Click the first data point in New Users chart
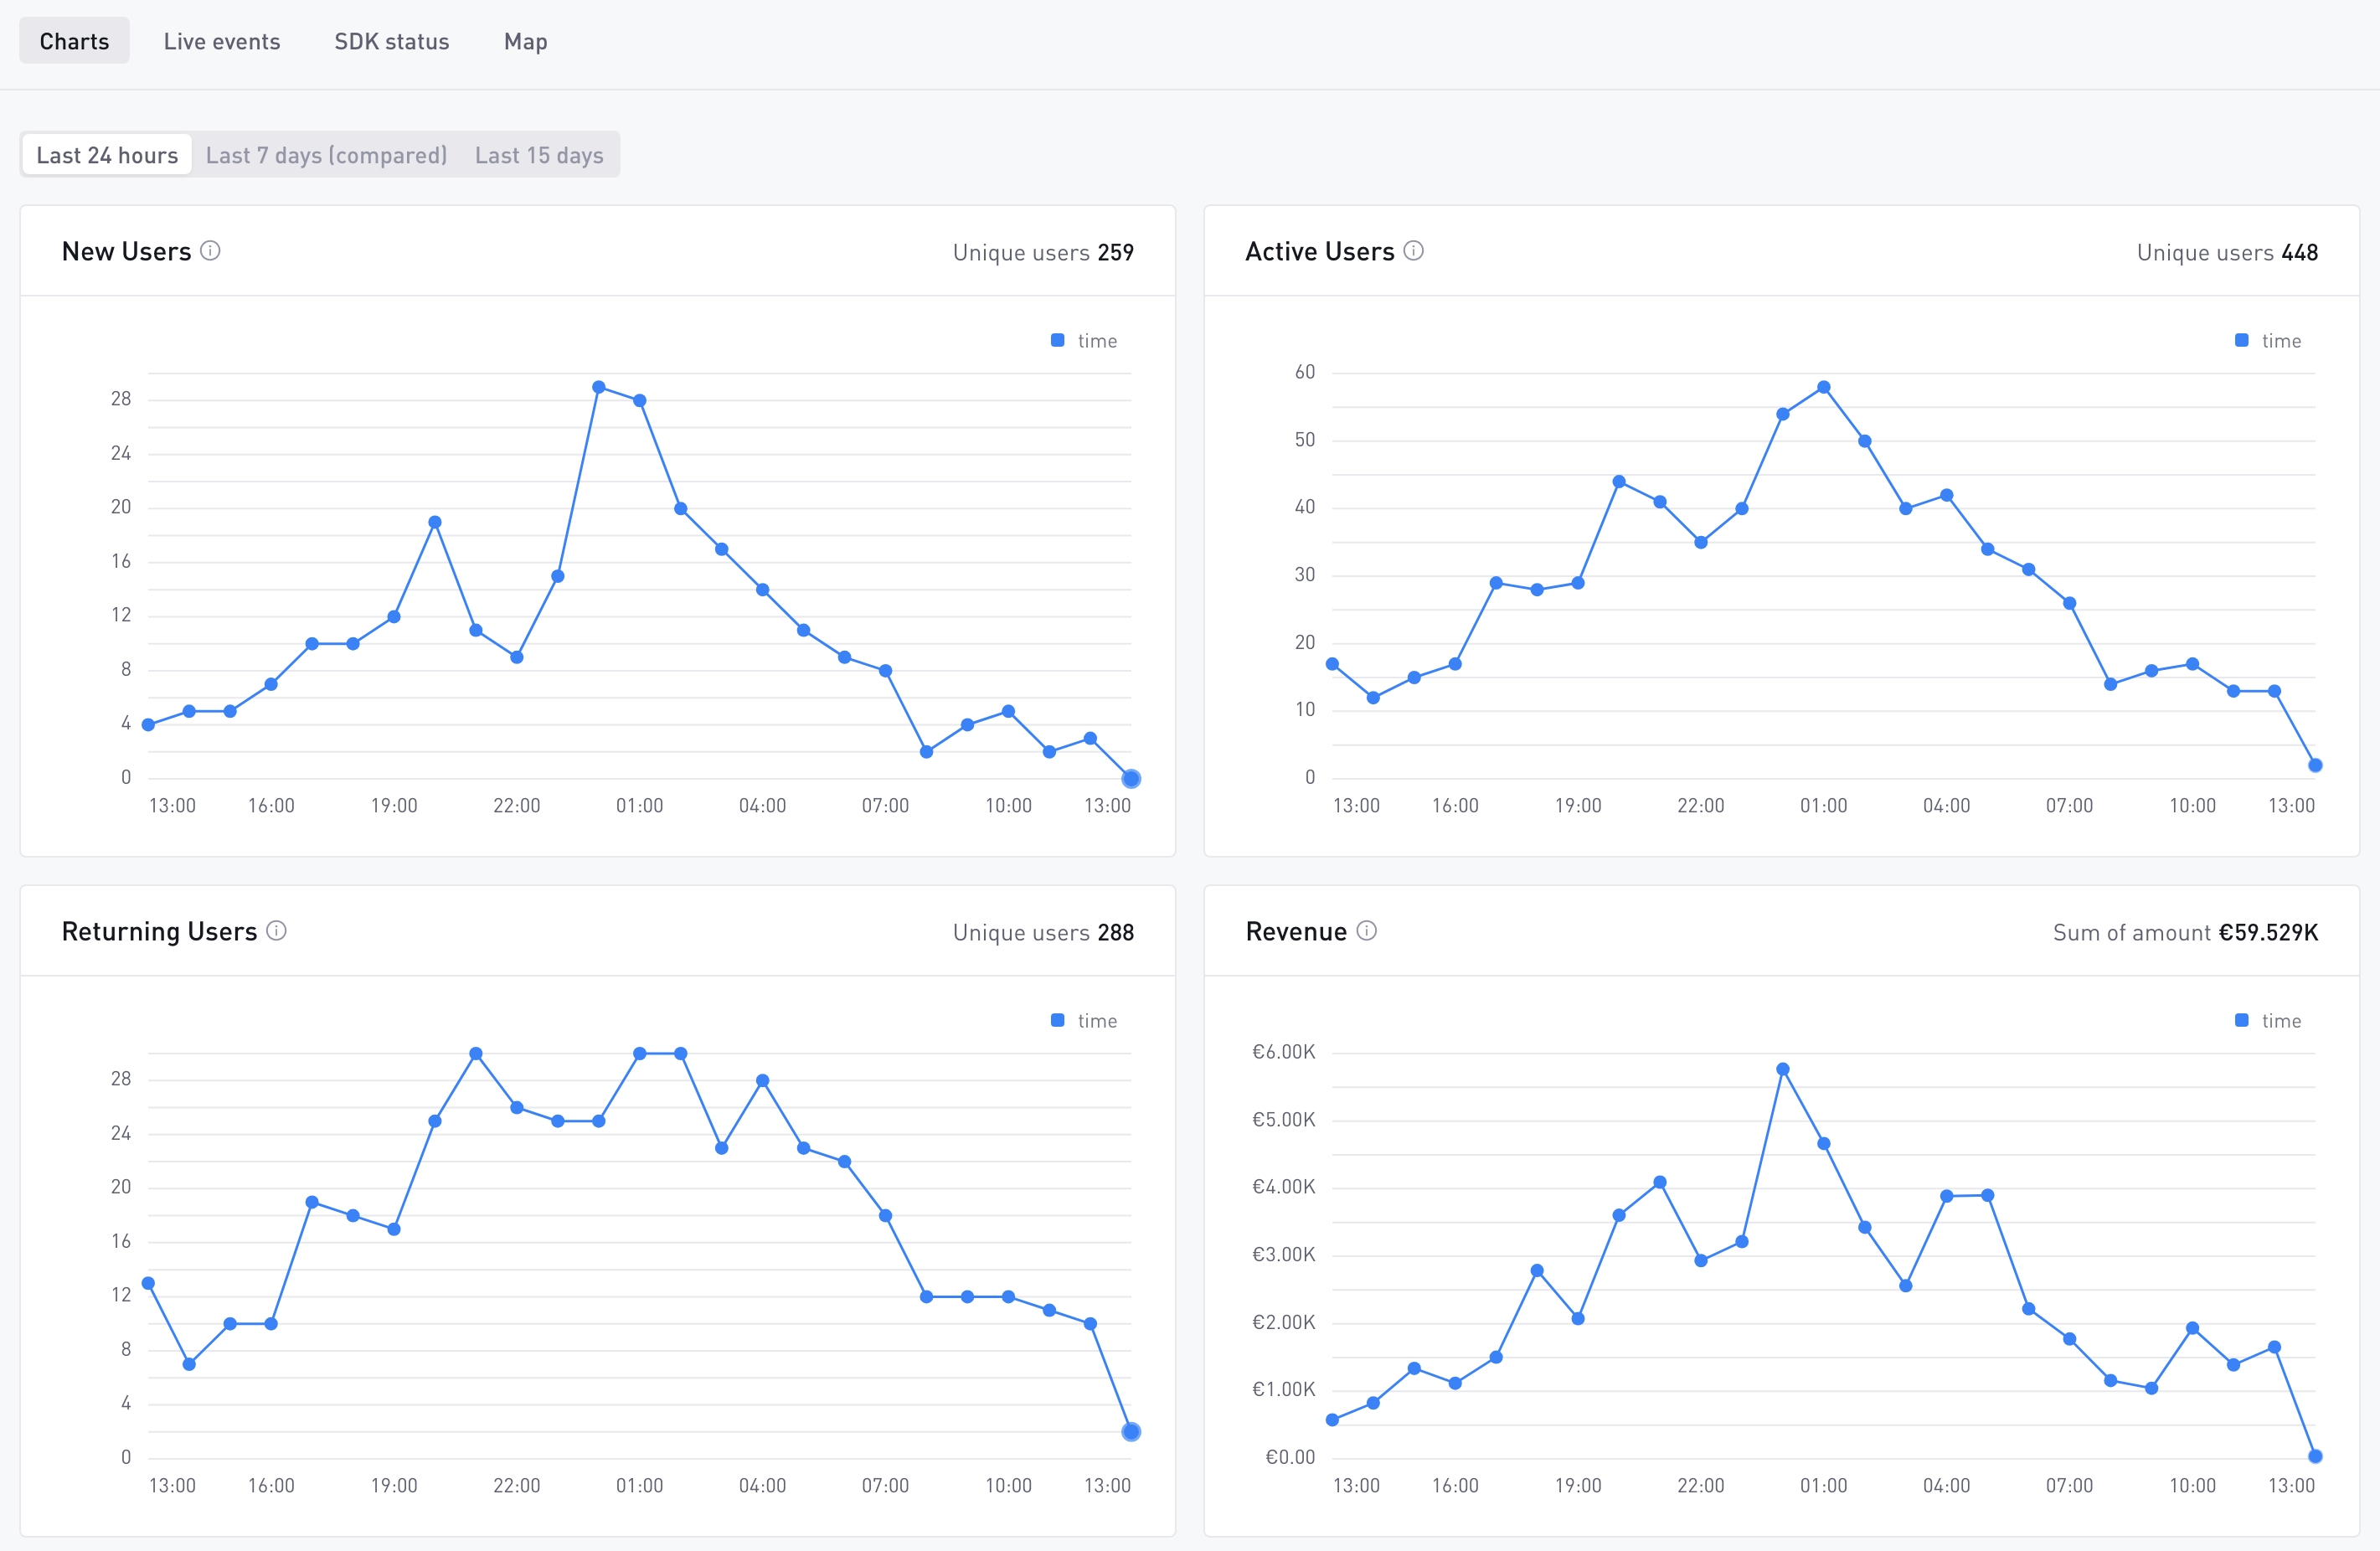Image resolution: width=2380 pixels, height=1551 pixels. 148,725
